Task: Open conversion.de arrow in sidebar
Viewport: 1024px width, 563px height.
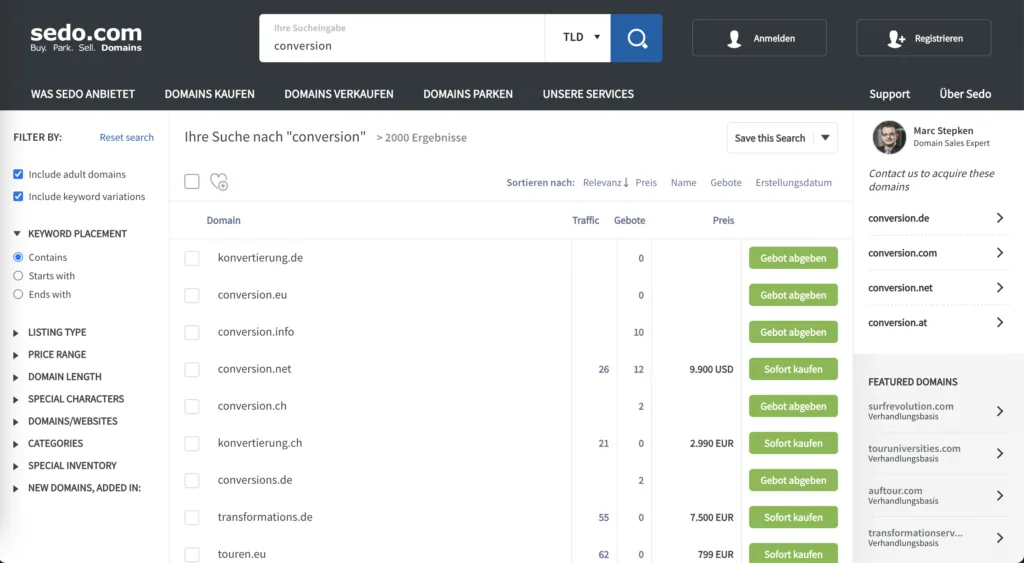Action: click(x=1000, y=218)
